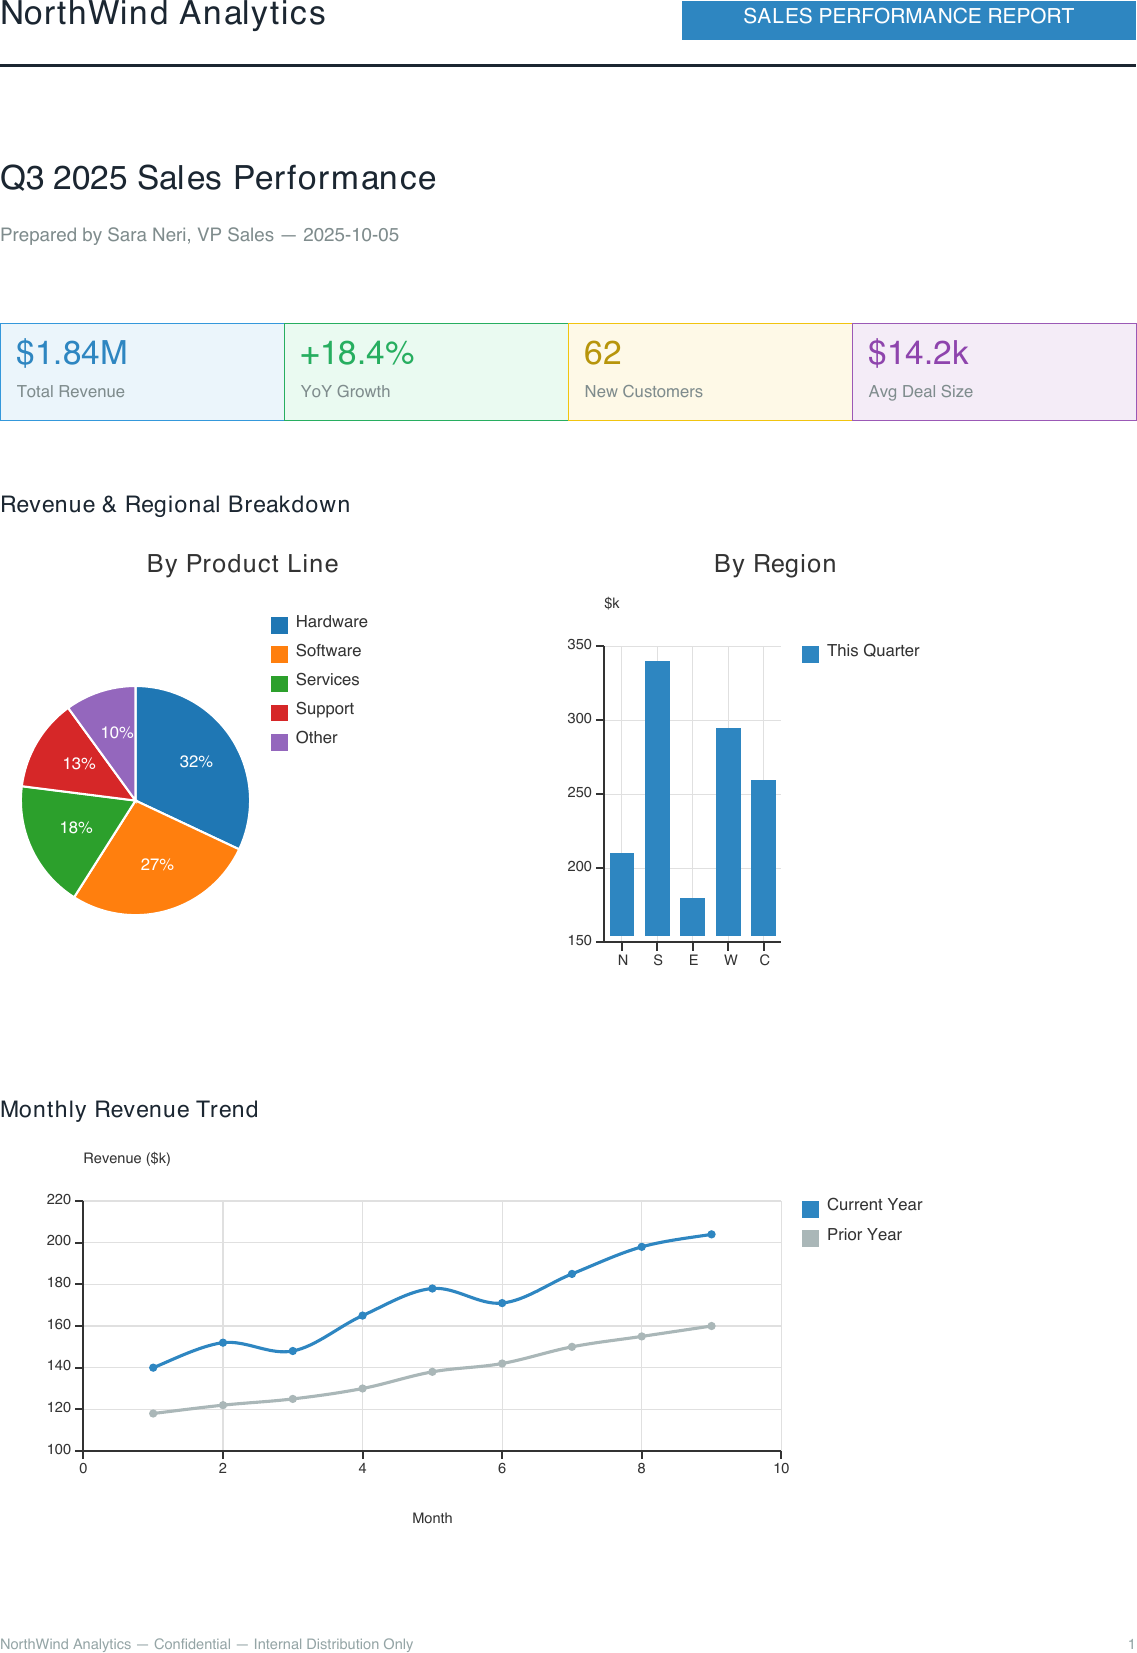Viewport: 1137px width, 1653px height.
Task: Click the Support legend label
Action: point(325,709)
